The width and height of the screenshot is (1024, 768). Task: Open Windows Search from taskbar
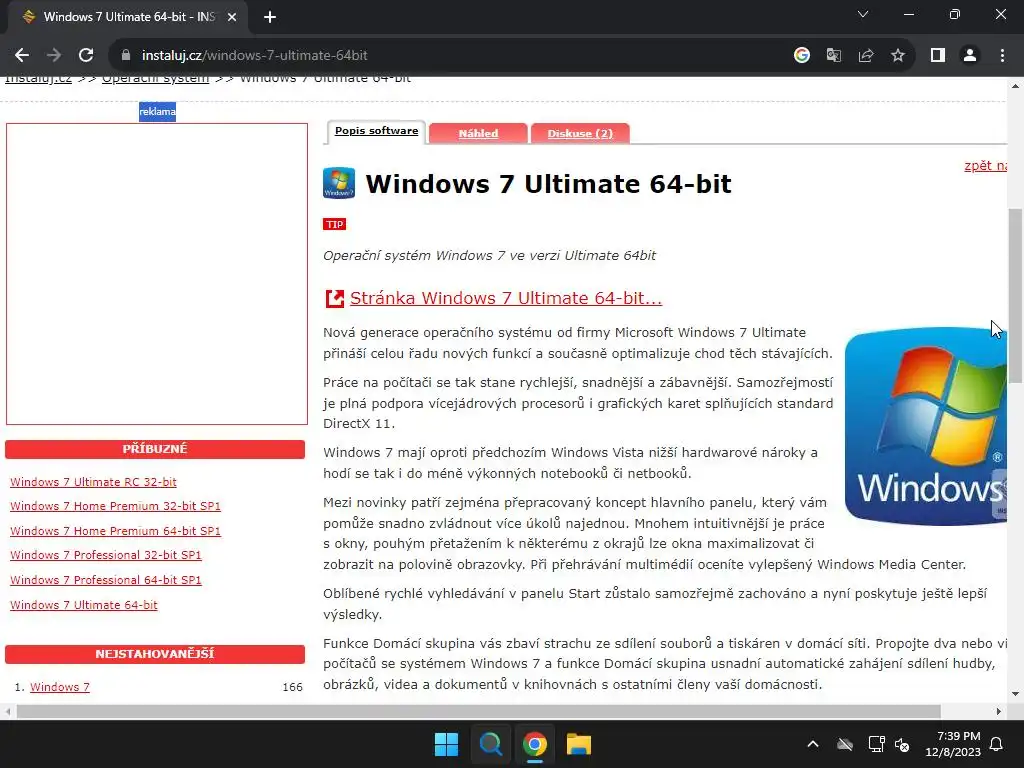point(490,744)
